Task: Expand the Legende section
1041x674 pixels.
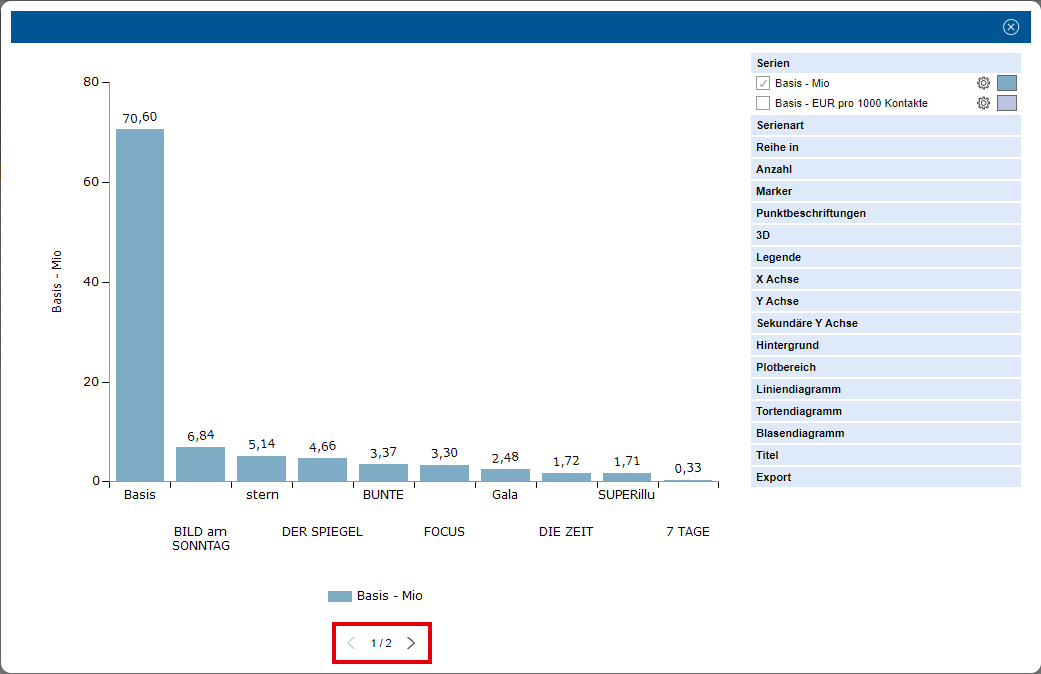Action: tap(885, 257)
